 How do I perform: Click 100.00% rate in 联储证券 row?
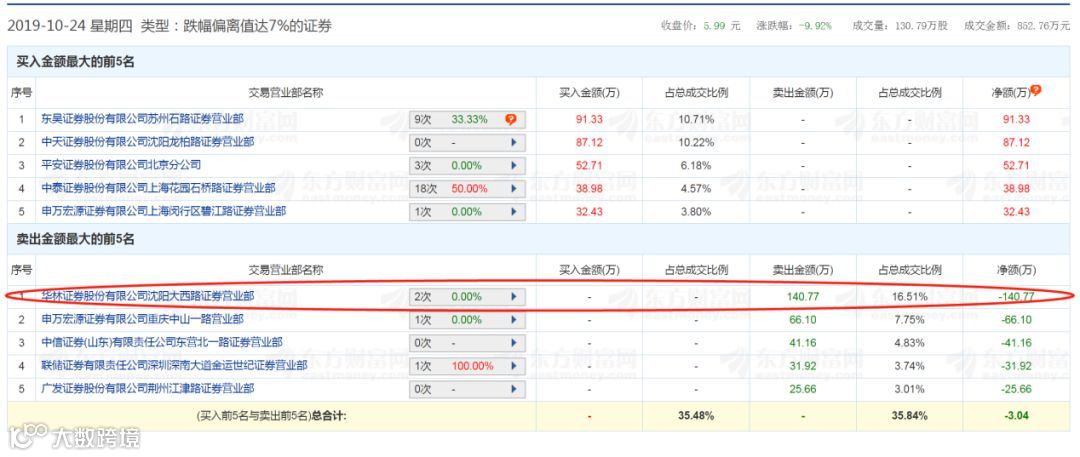472,365
